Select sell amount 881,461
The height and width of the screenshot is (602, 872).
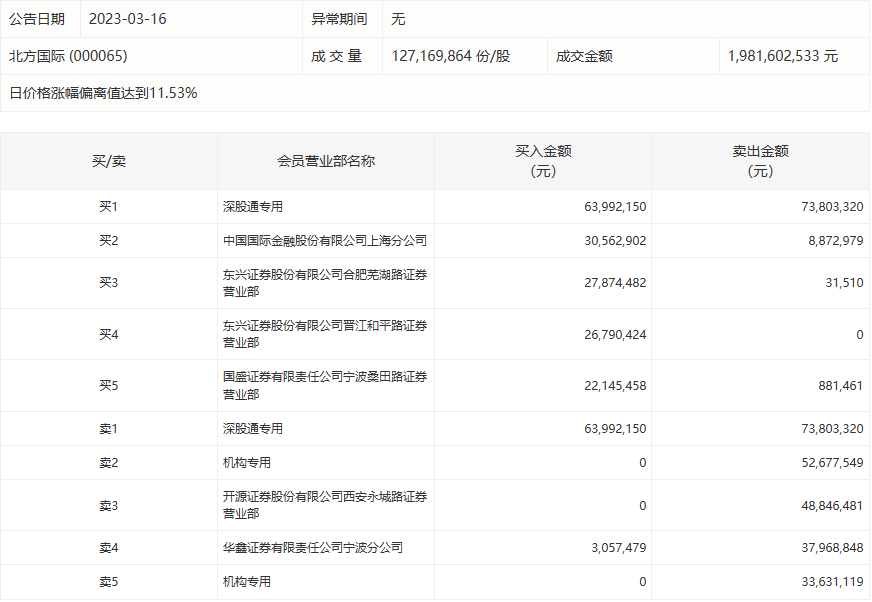tap(840, 386)
